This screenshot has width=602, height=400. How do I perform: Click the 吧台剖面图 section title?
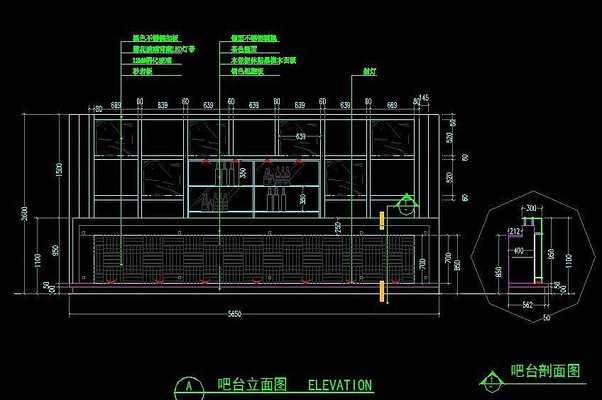tap(545, 371)
